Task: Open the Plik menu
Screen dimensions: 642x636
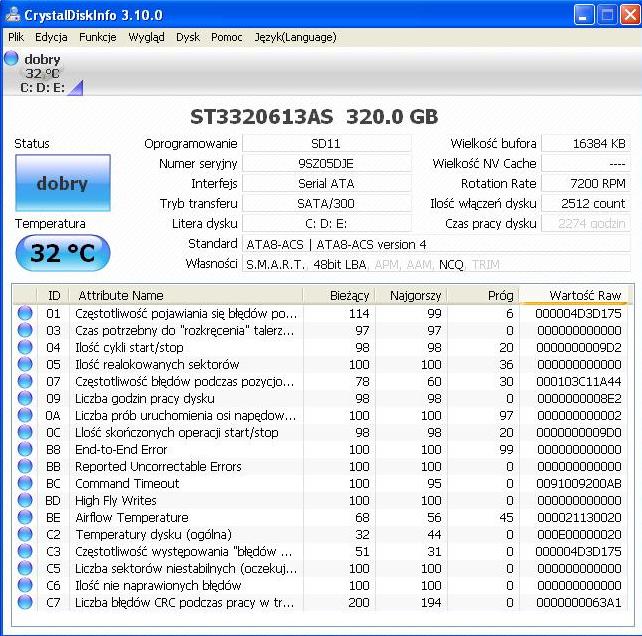Action: (16, 37)
